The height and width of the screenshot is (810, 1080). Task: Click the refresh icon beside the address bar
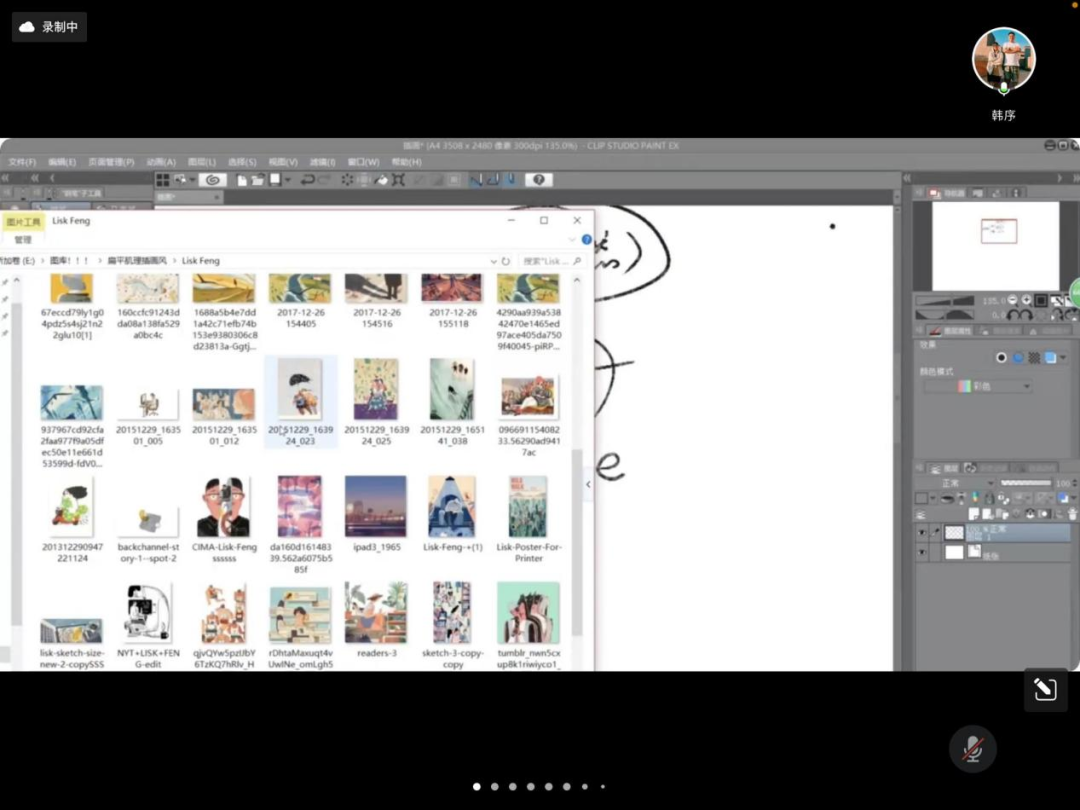506,261
